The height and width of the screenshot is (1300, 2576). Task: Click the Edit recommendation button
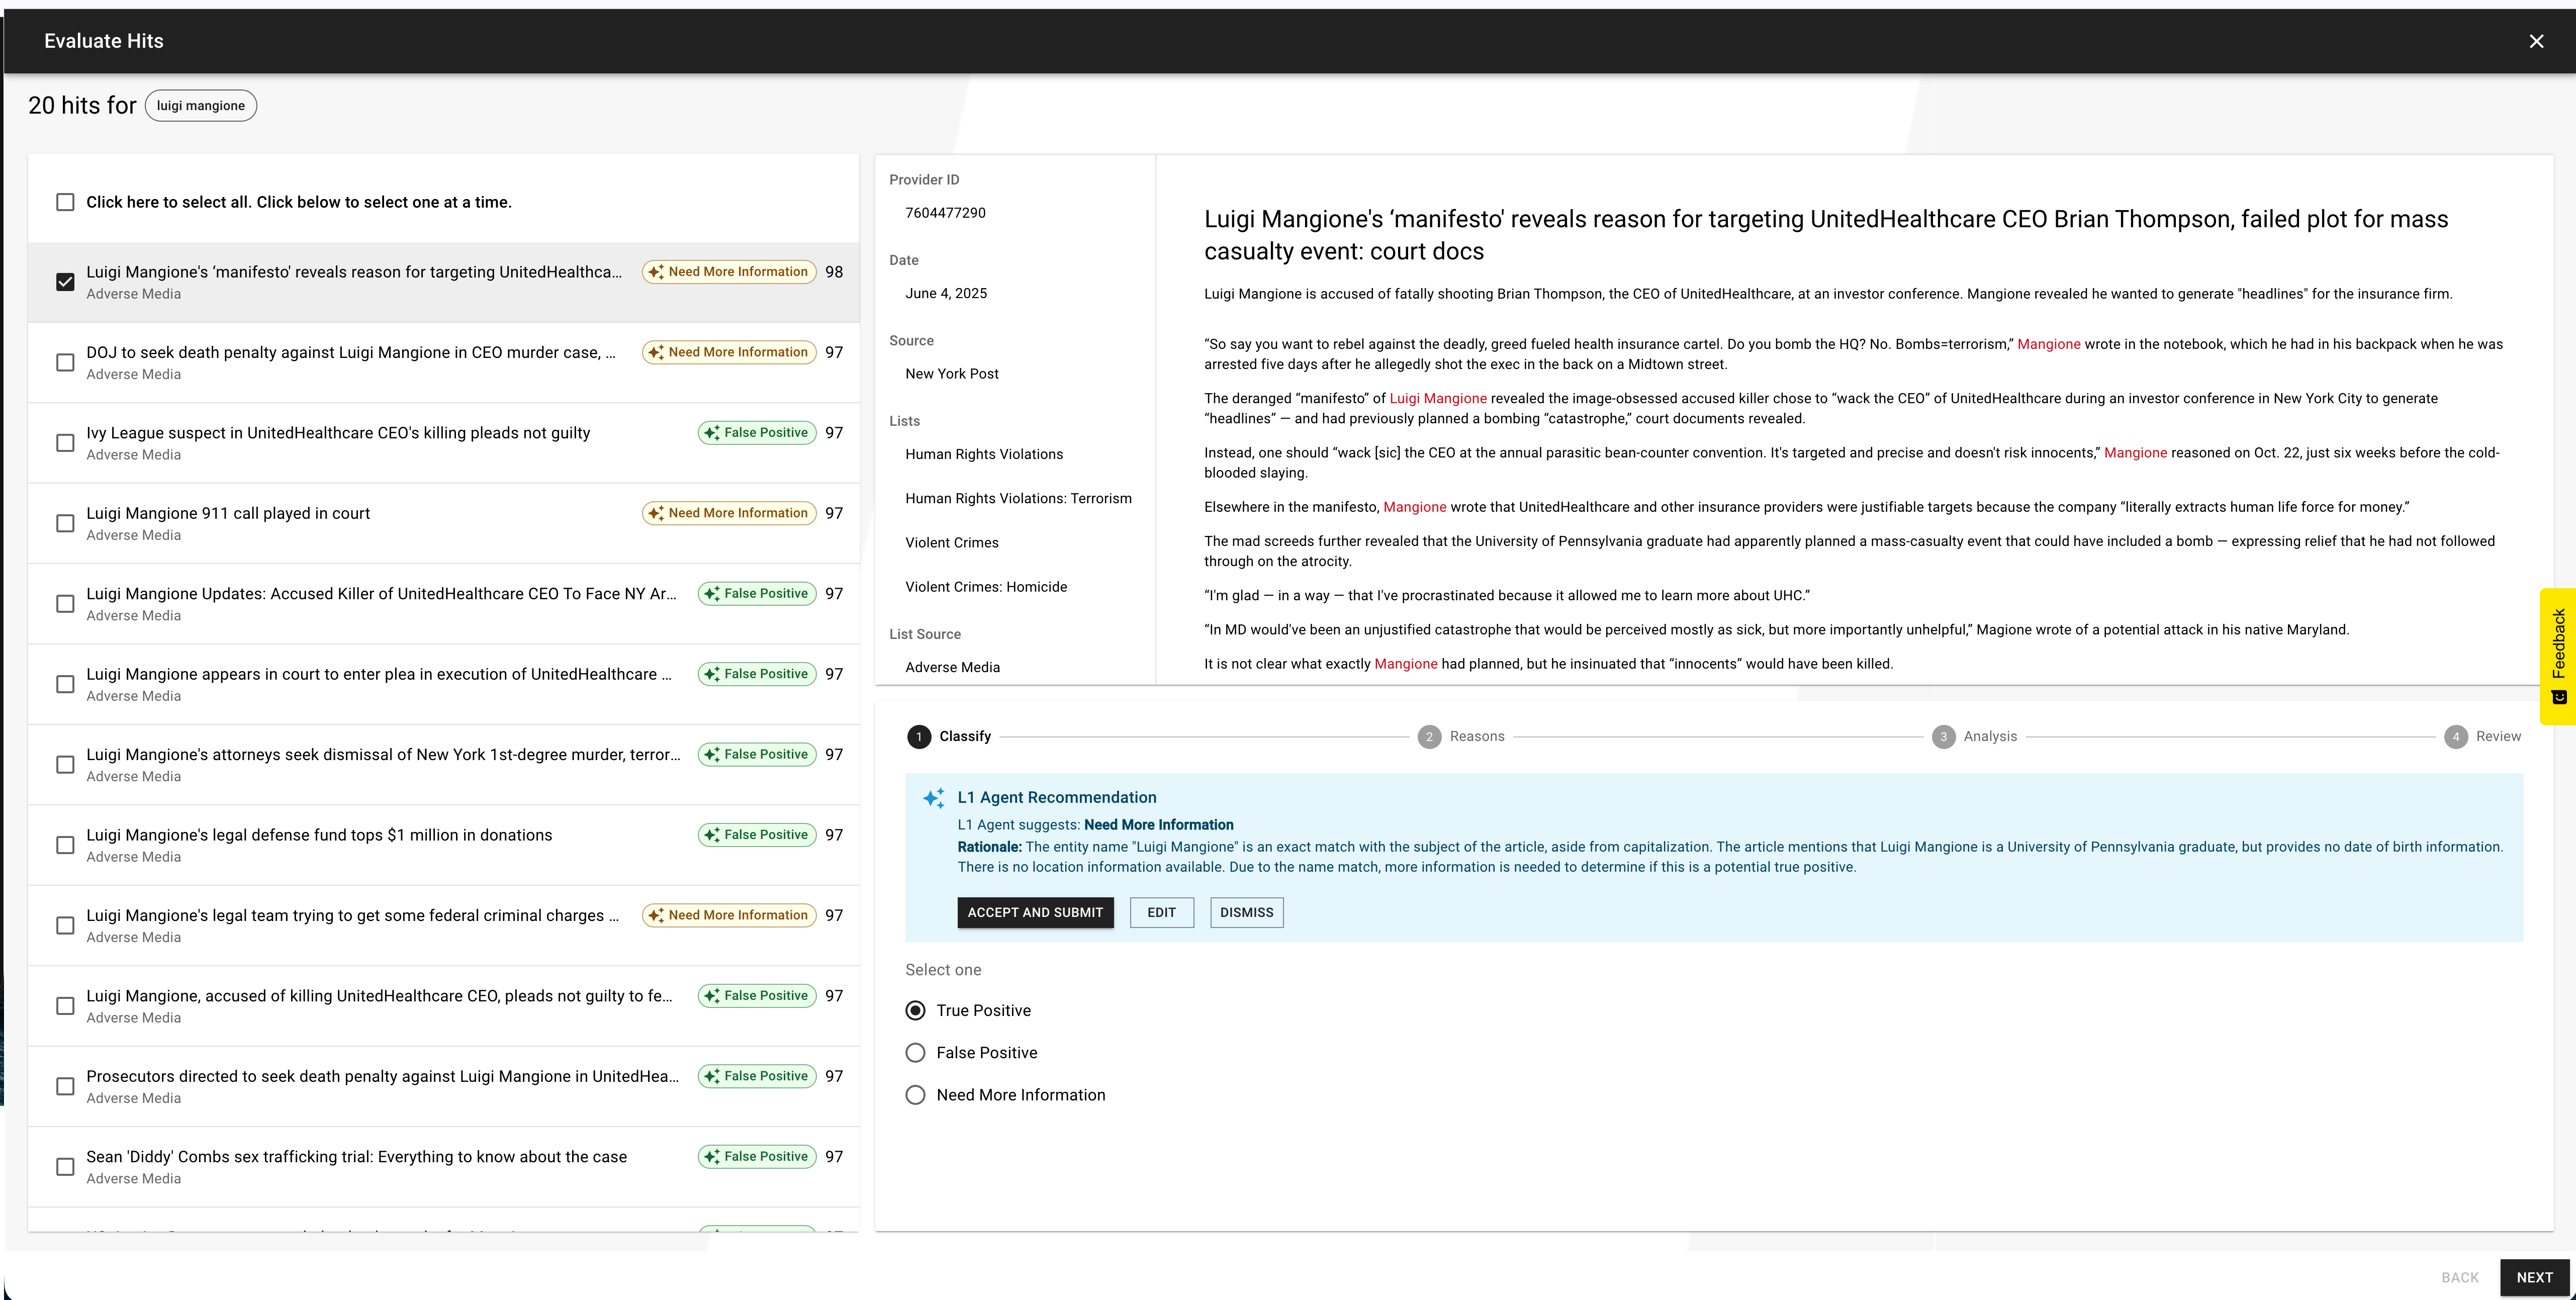click(1161, 912)
